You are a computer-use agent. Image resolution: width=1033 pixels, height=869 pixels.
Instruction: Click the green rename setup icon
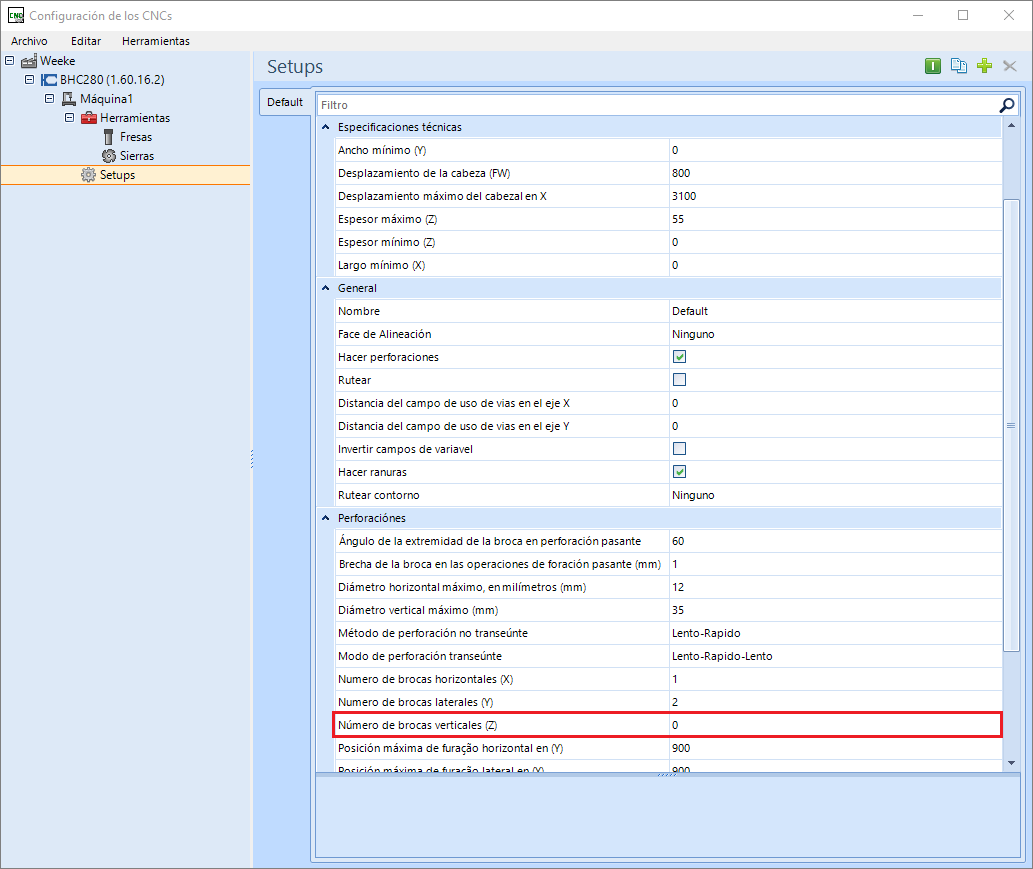click(932, 66)
